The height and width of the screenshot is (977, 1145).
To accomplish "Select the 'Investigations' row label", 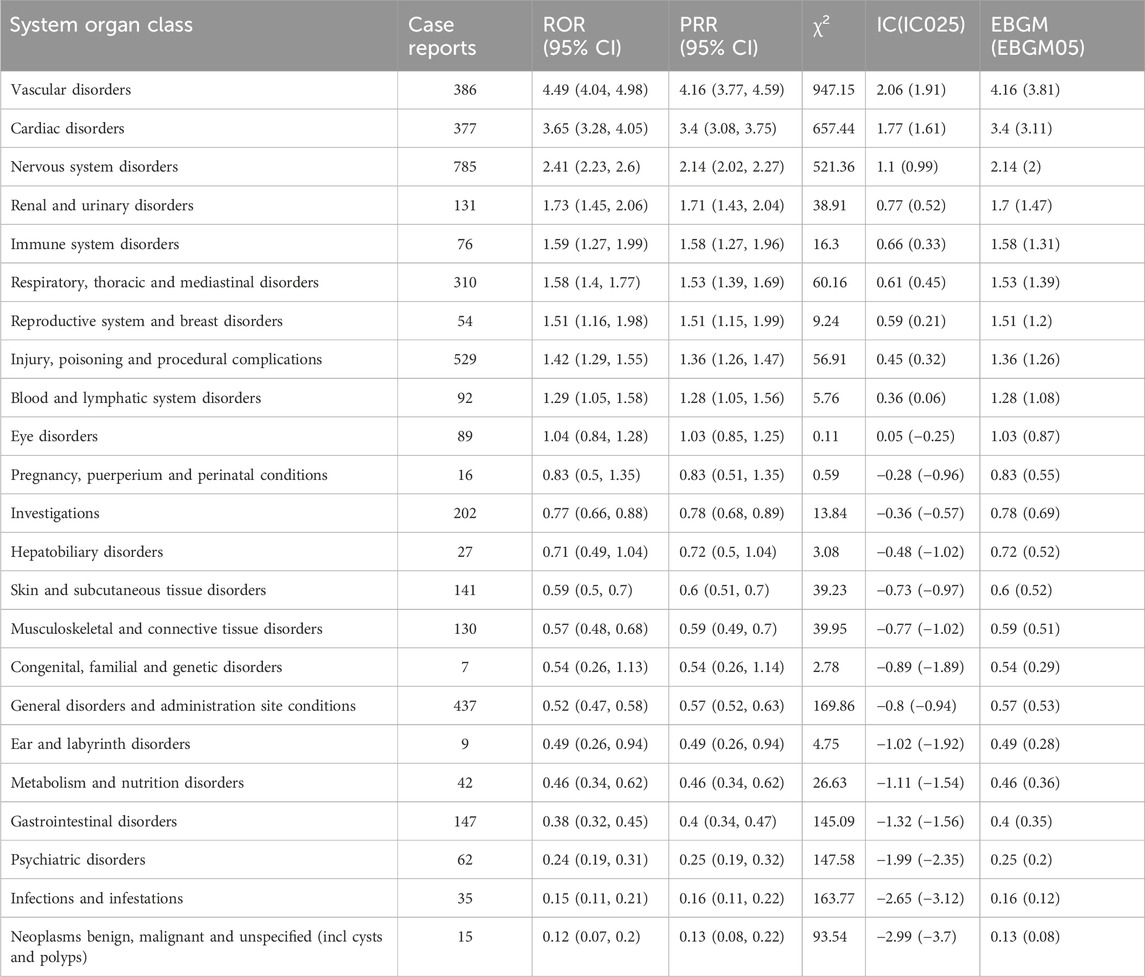I will point(55,514).
